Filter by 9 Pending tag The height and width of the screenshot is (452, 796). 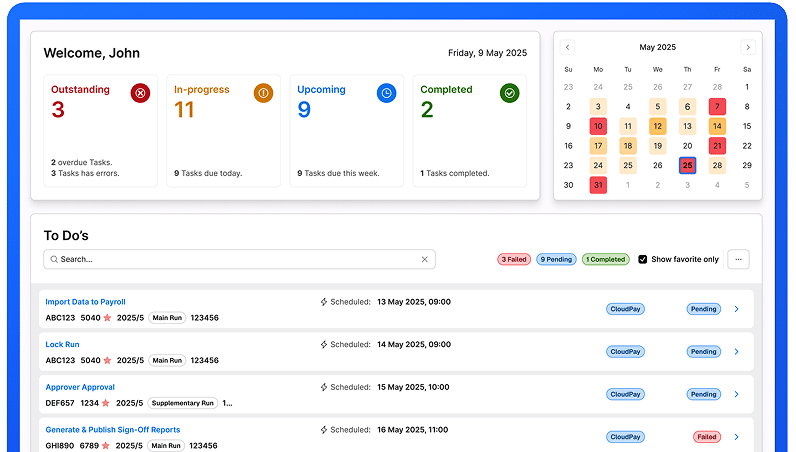pos(556,260)
